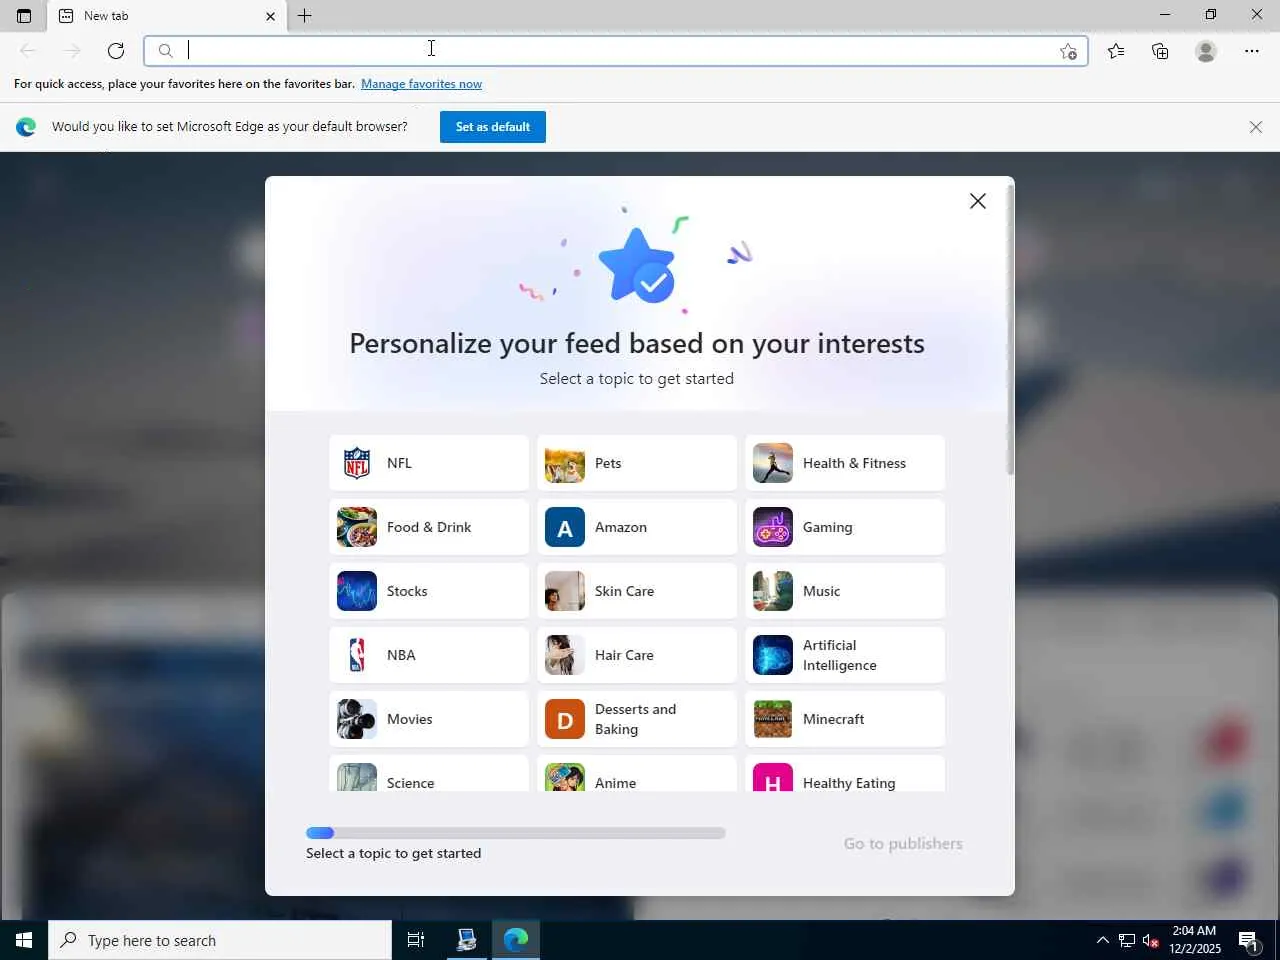Select the Skin Care topic
The width and height of the screenshot is (1280, 960).
637,591
